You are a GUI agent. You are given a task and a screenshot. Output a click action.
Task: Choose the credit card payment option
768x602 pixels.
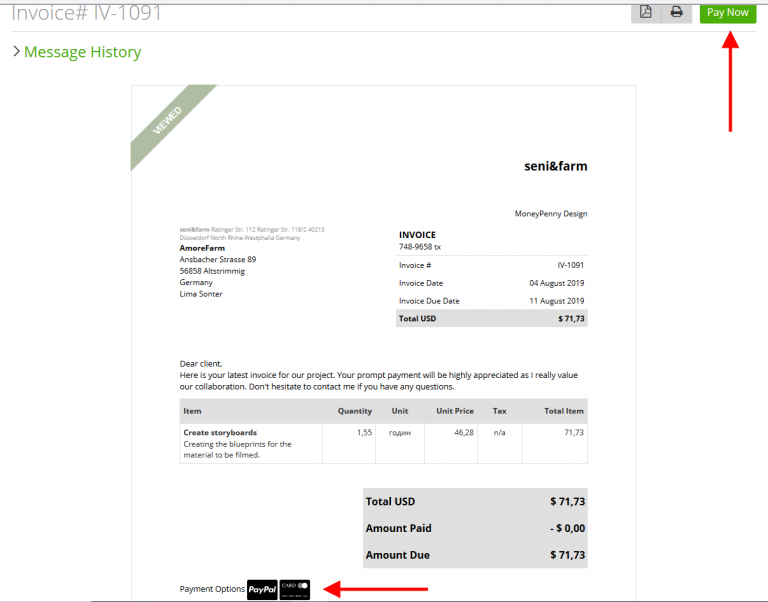point(295,589)
